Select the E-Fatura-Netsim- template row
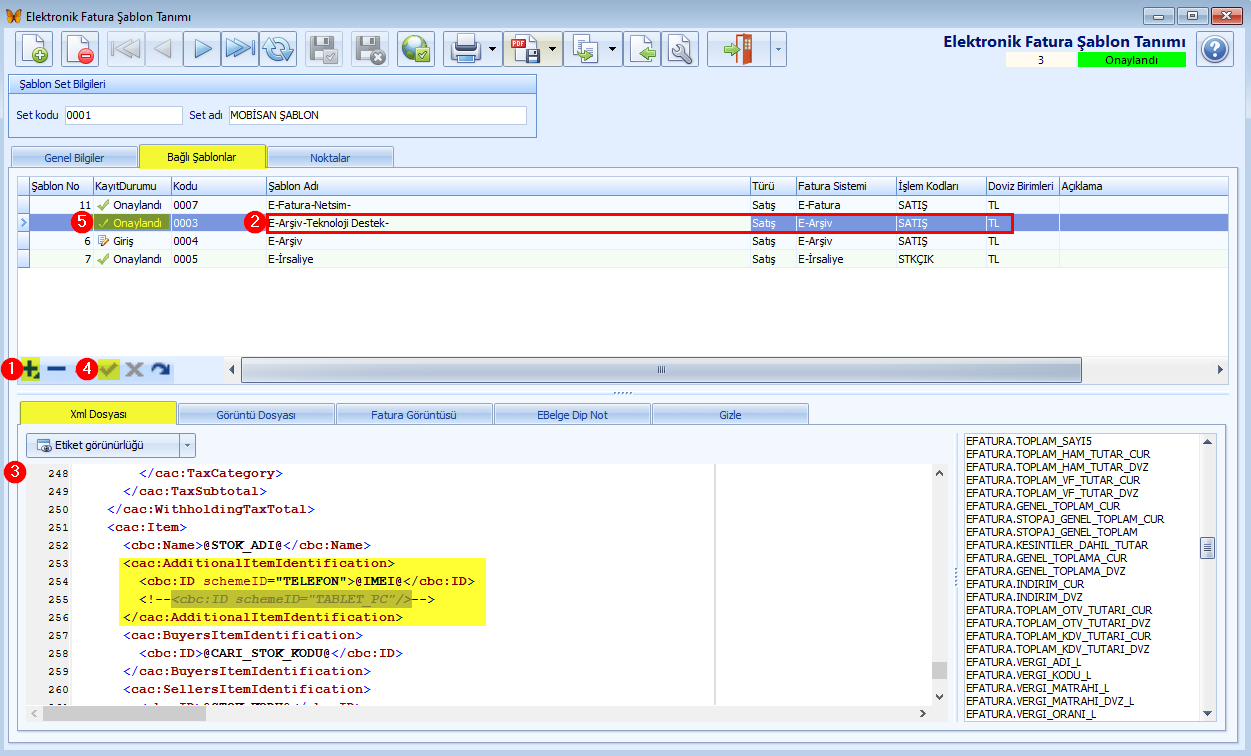Viewport: 1251px width, 756px height. (x=623, y=205)
